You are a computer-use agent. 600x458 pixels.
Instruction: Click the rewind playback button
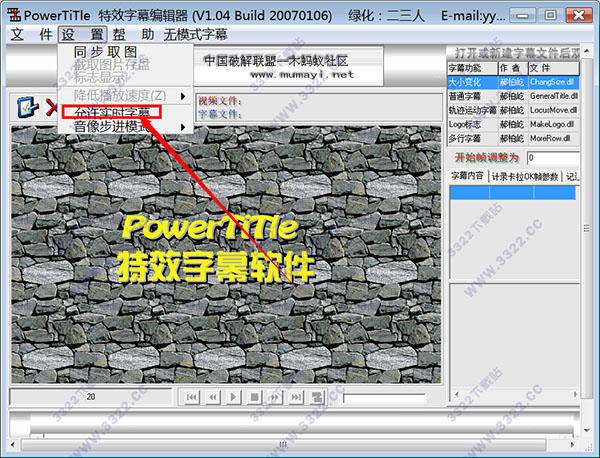point(212,397)
